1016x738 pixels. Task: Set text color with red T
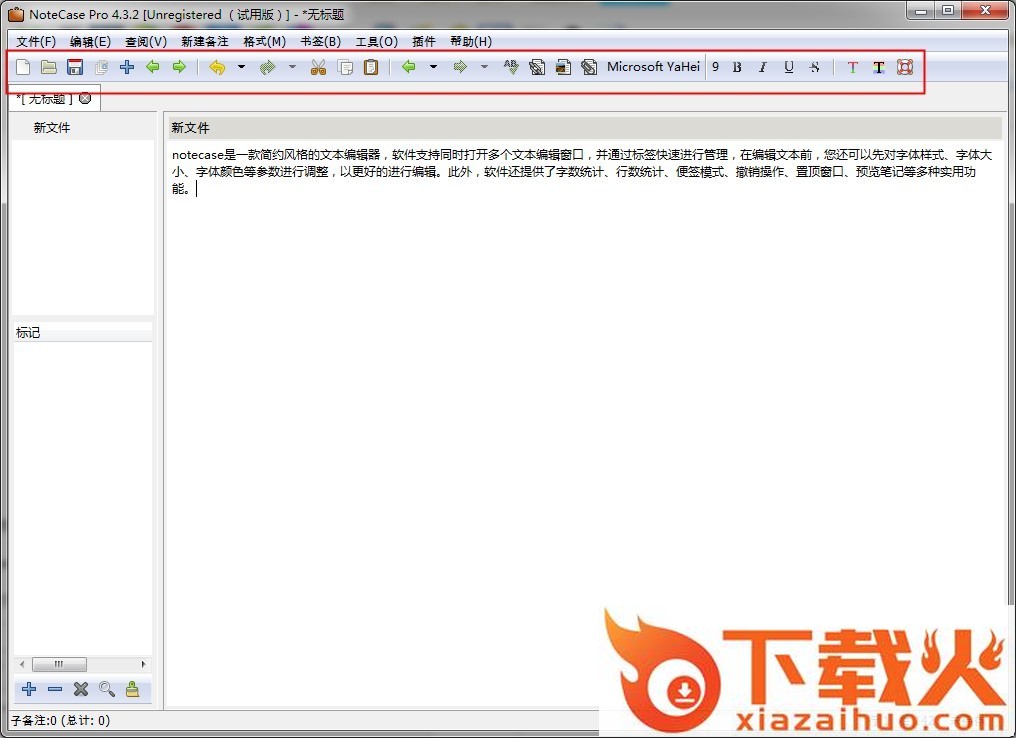click(x=853, y=67)
